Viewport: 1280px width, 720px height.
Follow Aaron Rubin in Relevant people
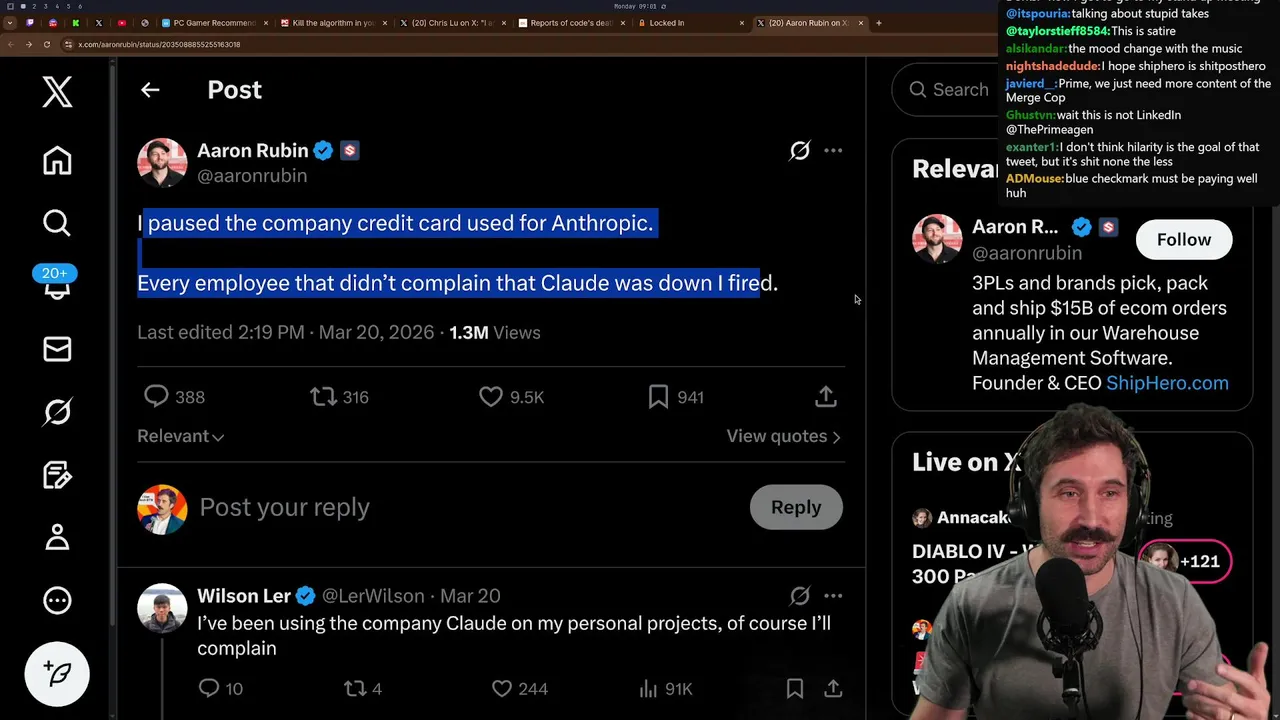[x=1184, y=240]
